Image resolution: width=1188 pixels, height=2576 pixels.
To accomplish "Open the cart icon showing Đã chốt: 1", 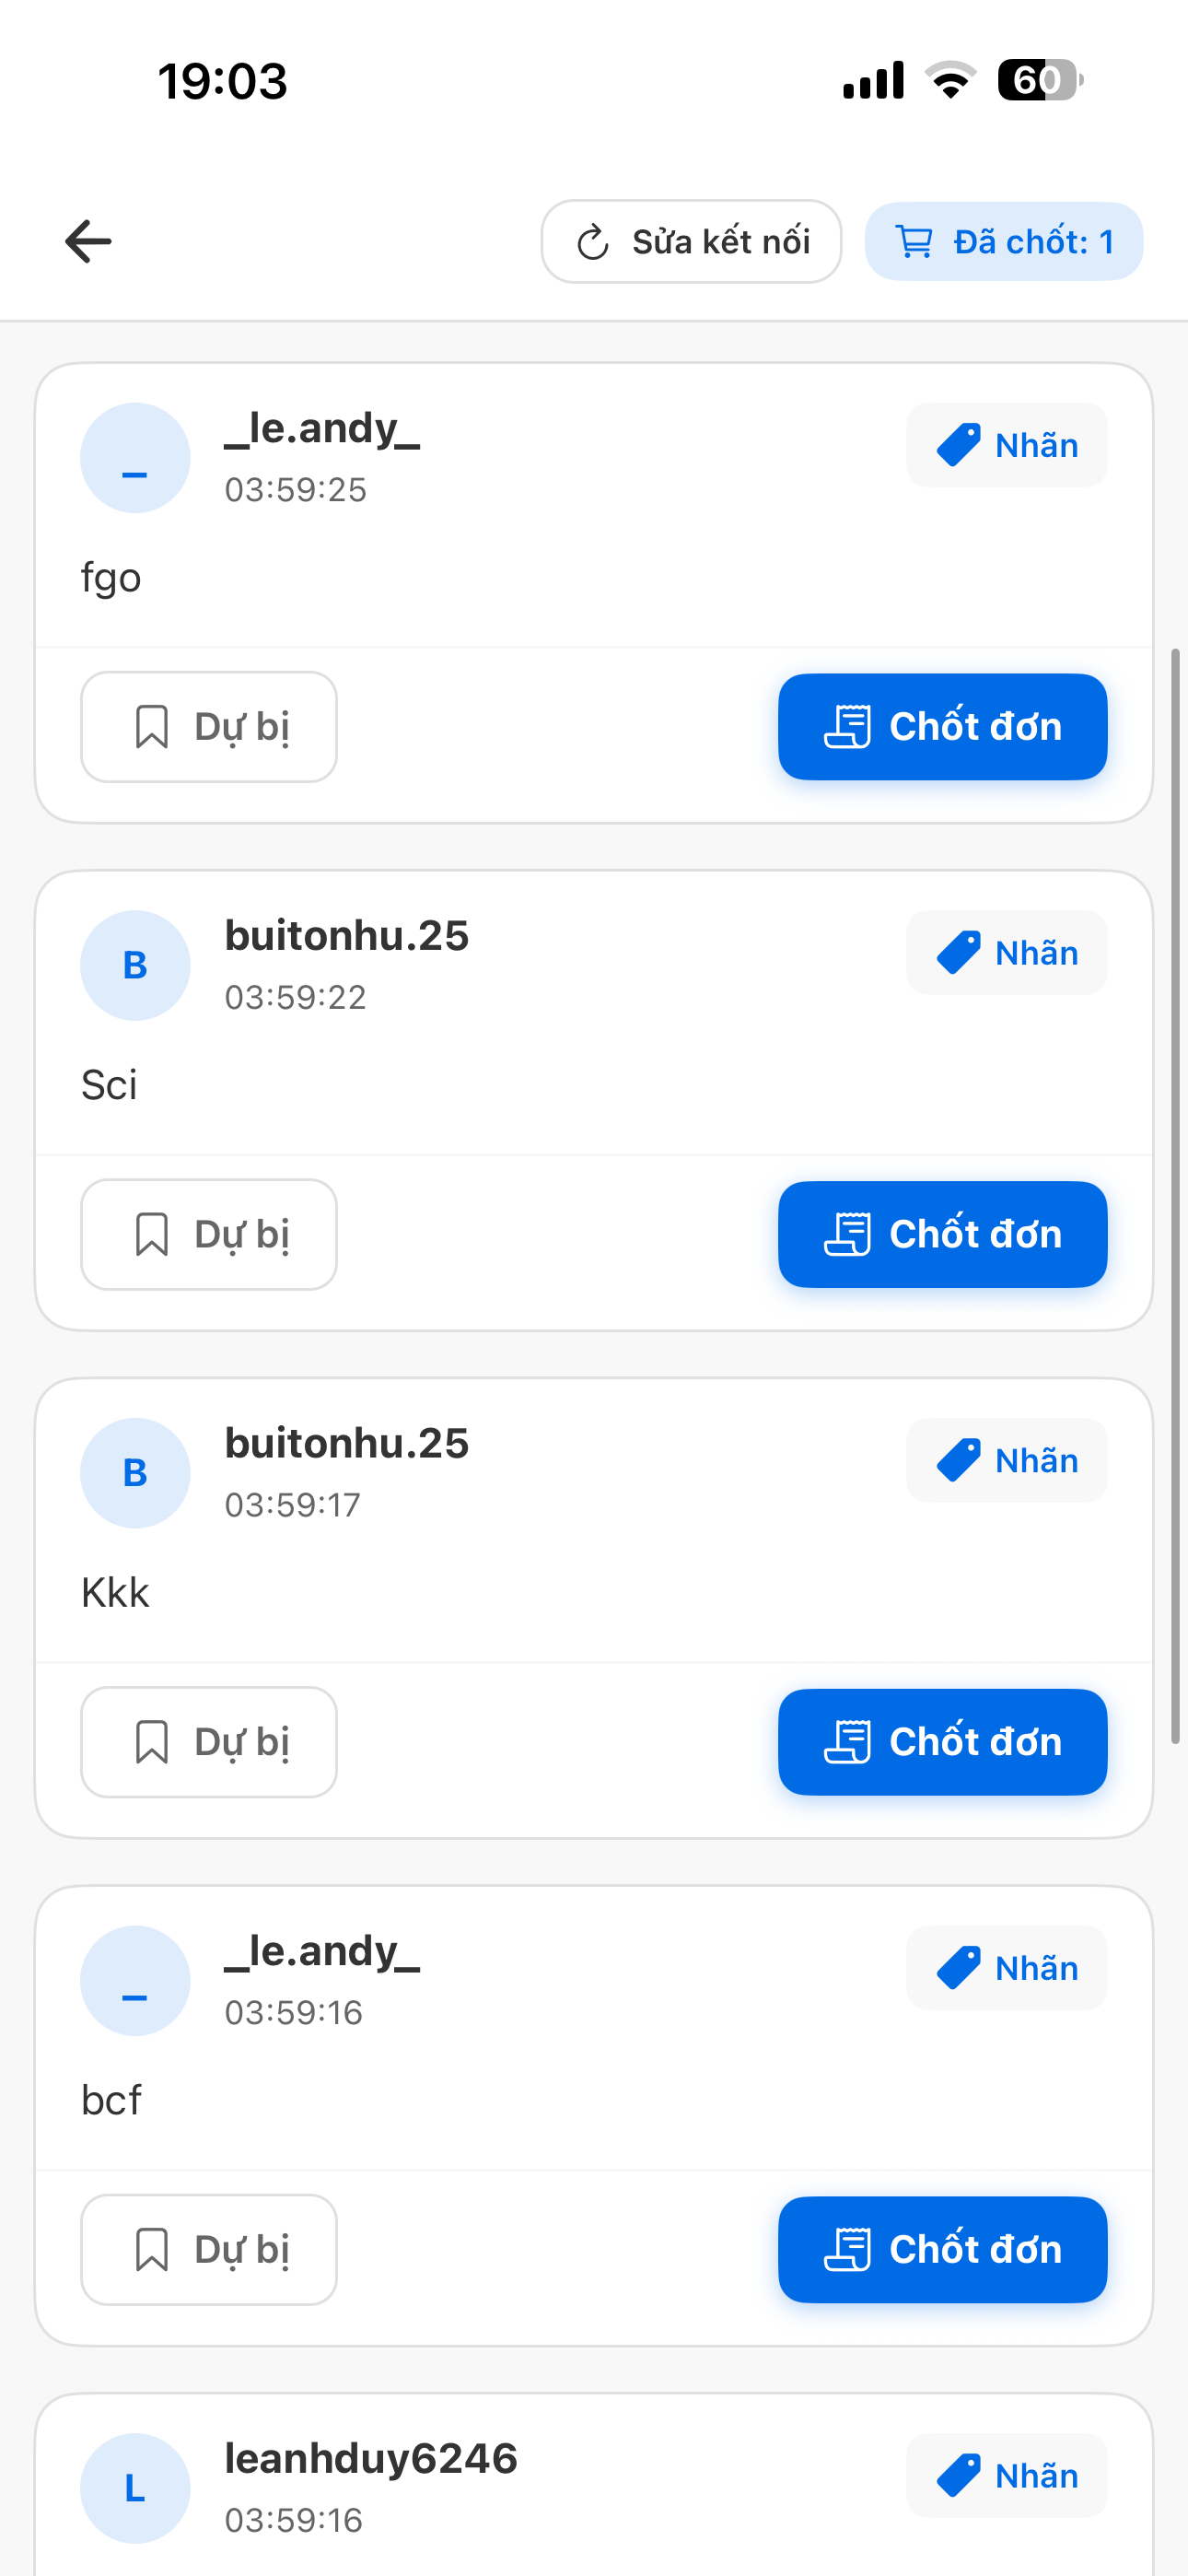I will click(914, 242).
